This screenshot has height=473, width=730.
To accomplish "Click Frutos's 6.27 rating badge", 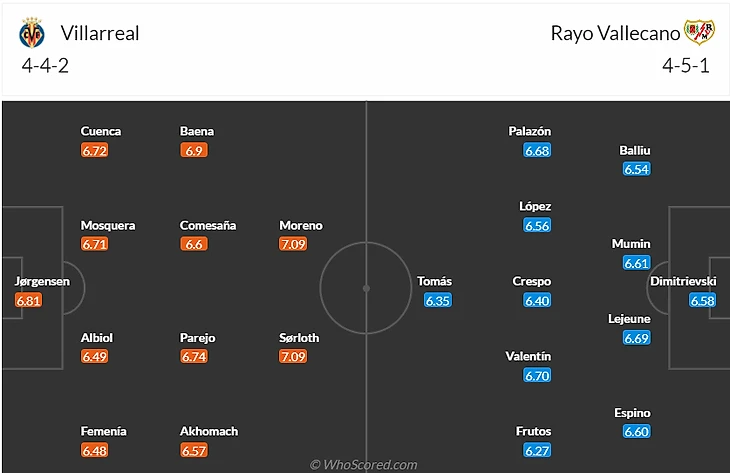I will click(x=537, y=450).
